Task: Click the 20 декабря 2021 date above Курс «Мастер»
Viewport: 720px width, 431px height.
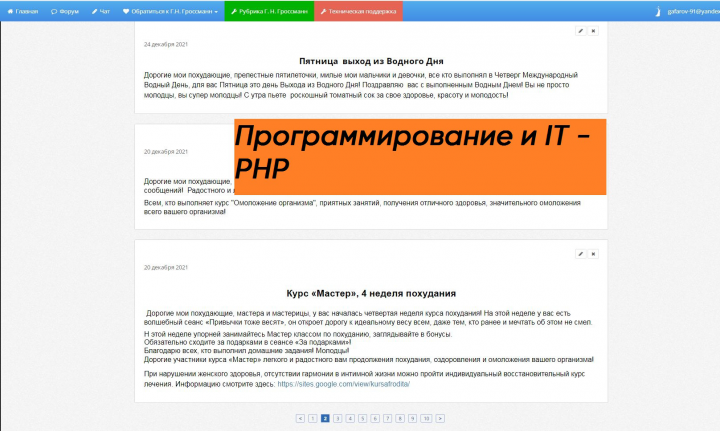Action: point(166,268)
